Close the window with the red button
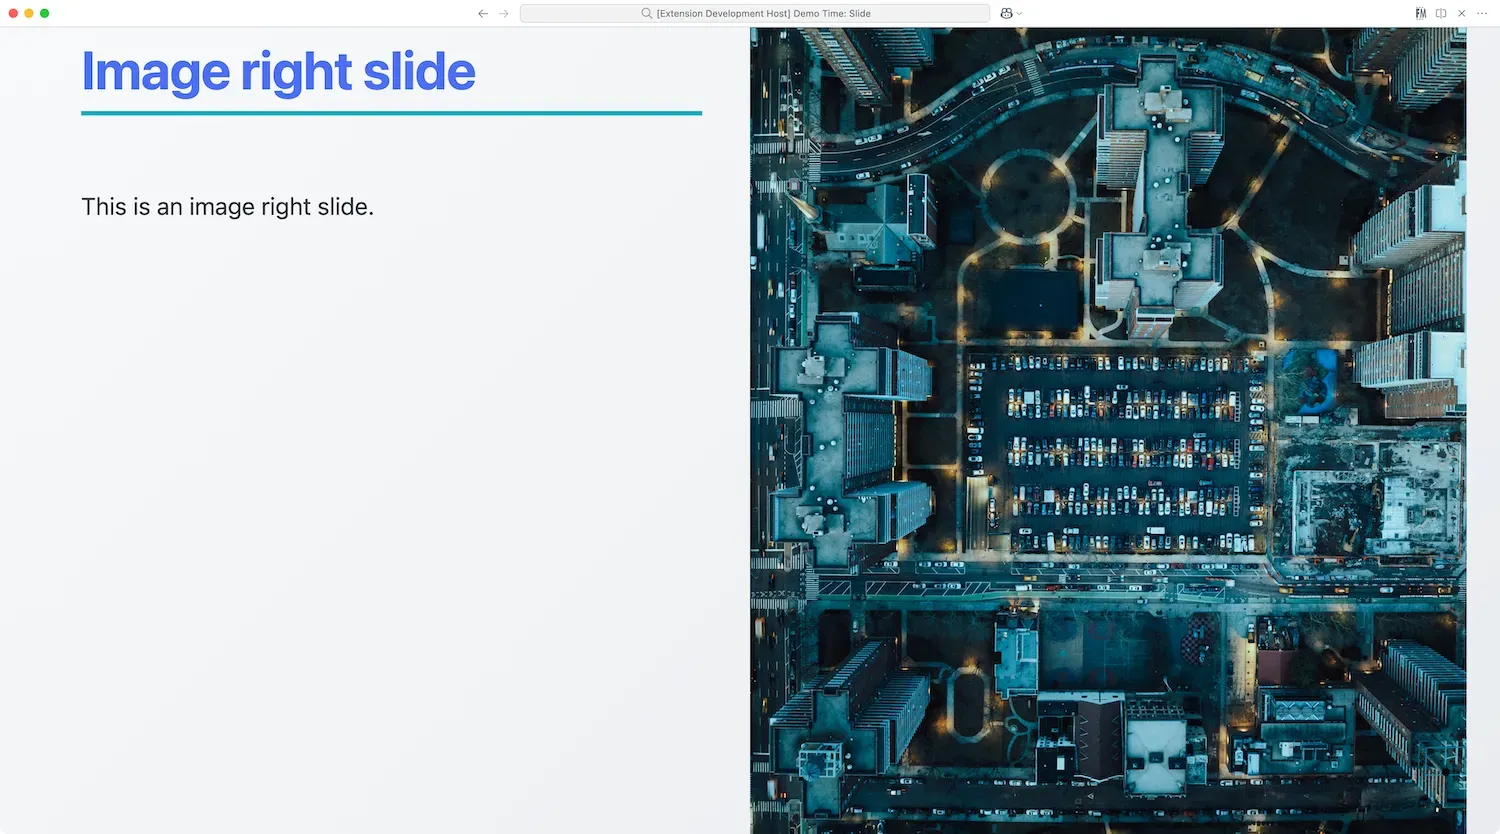The width and height of the screenshot is (1500, 834). (13, 13)
